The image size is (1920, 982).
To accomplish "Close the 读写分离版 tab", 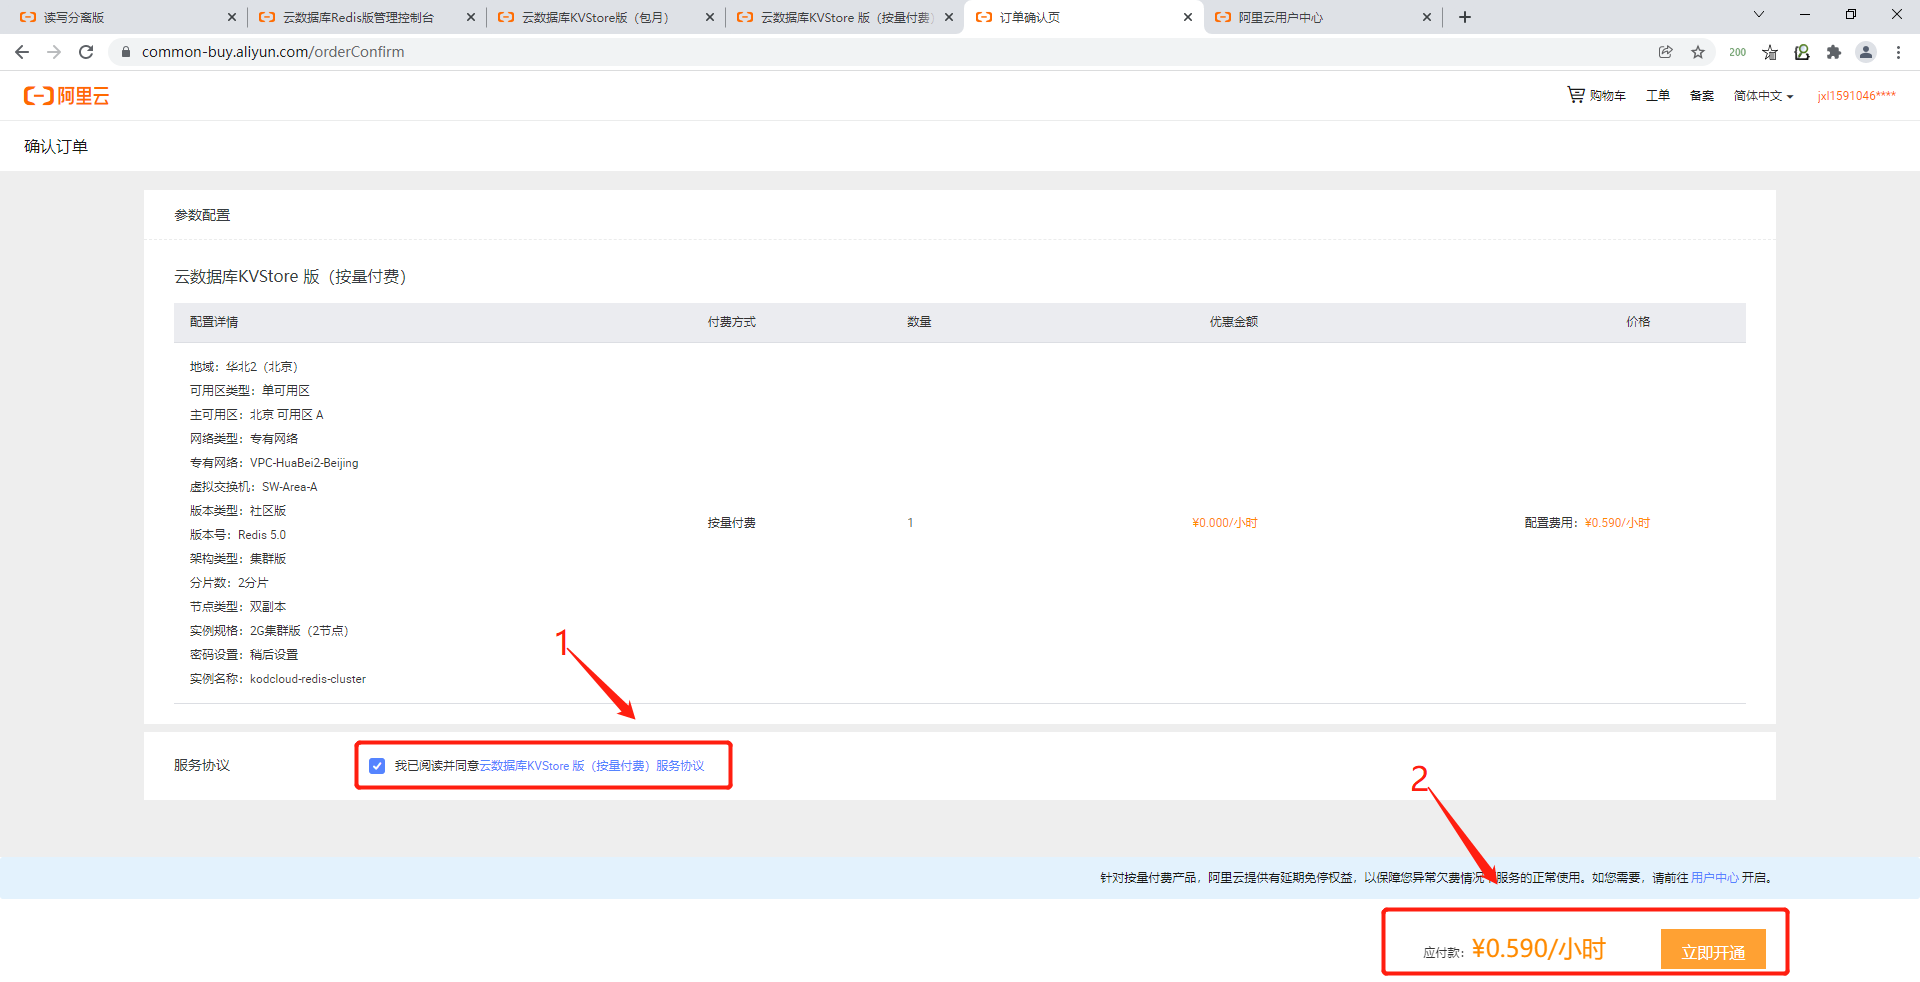I will (x=232, y=17).
